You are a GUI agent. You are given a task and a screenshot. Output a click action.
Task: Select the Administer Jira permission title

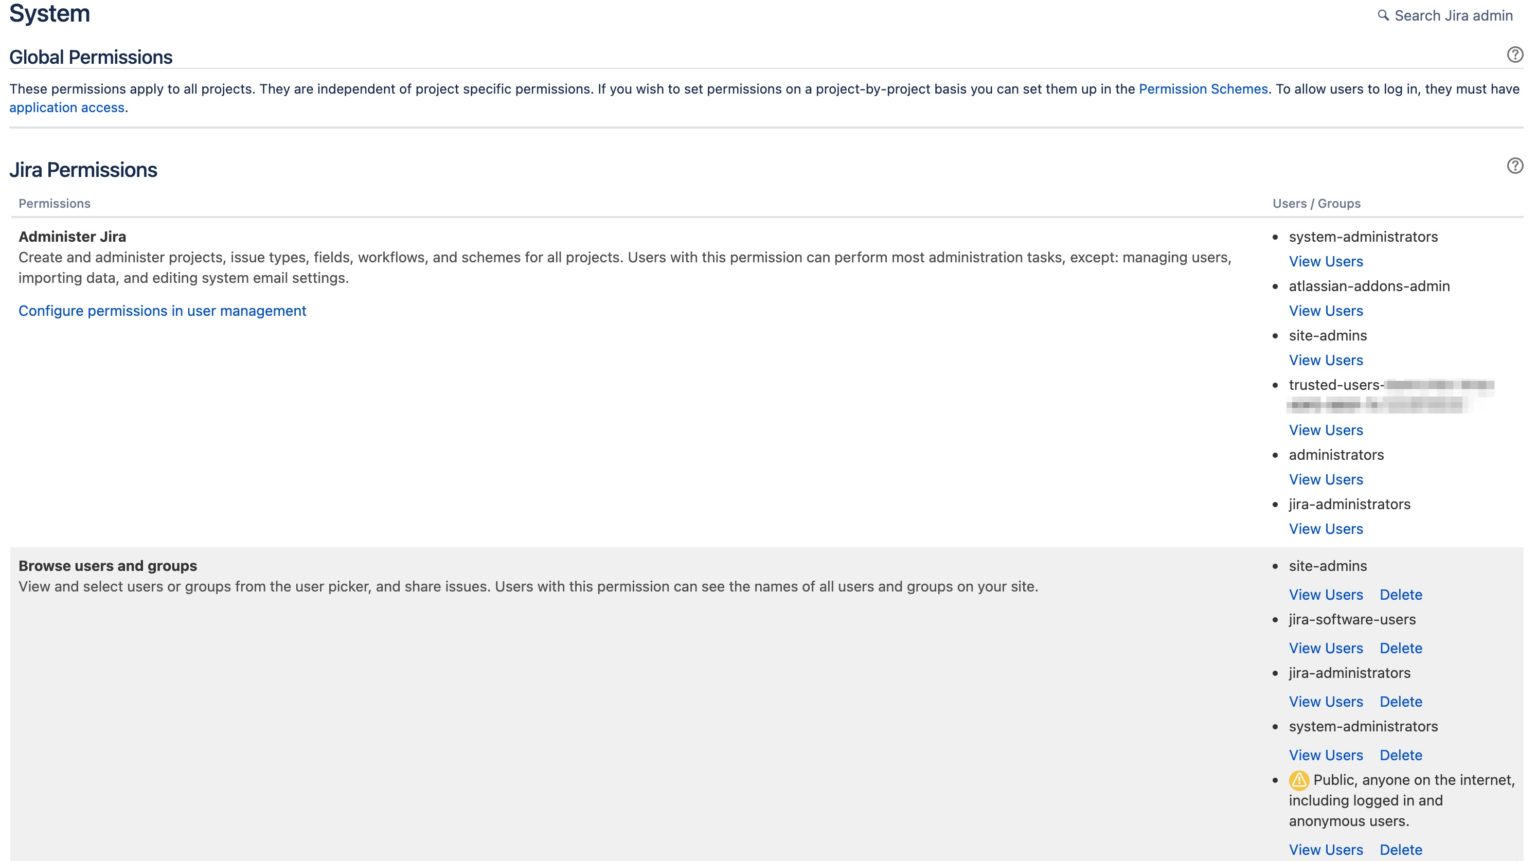72,237
